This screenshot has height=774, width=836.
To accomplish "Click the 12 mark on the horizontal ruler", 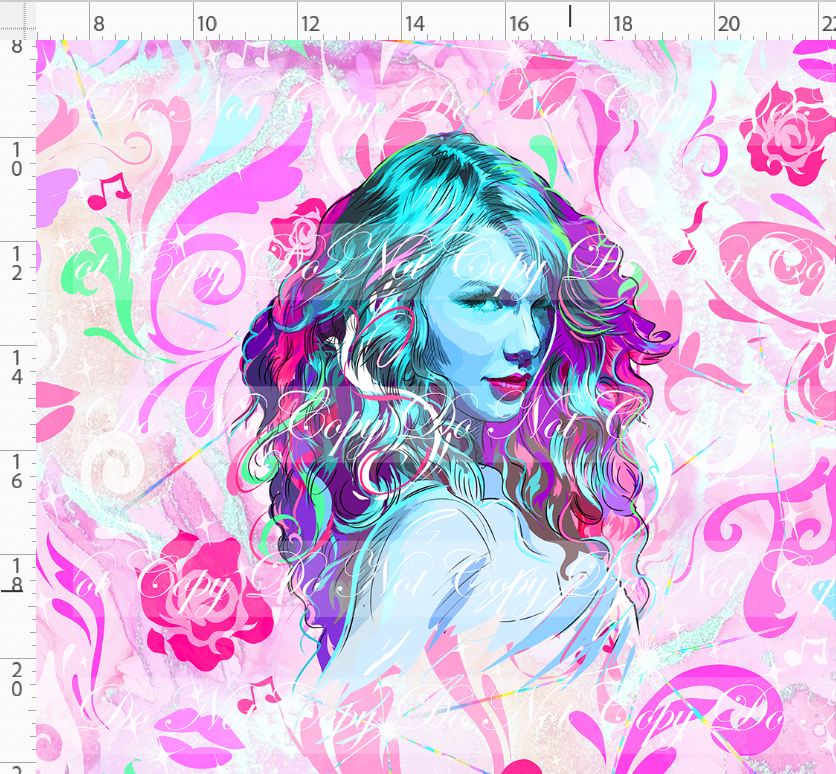I will coord(310,23).
